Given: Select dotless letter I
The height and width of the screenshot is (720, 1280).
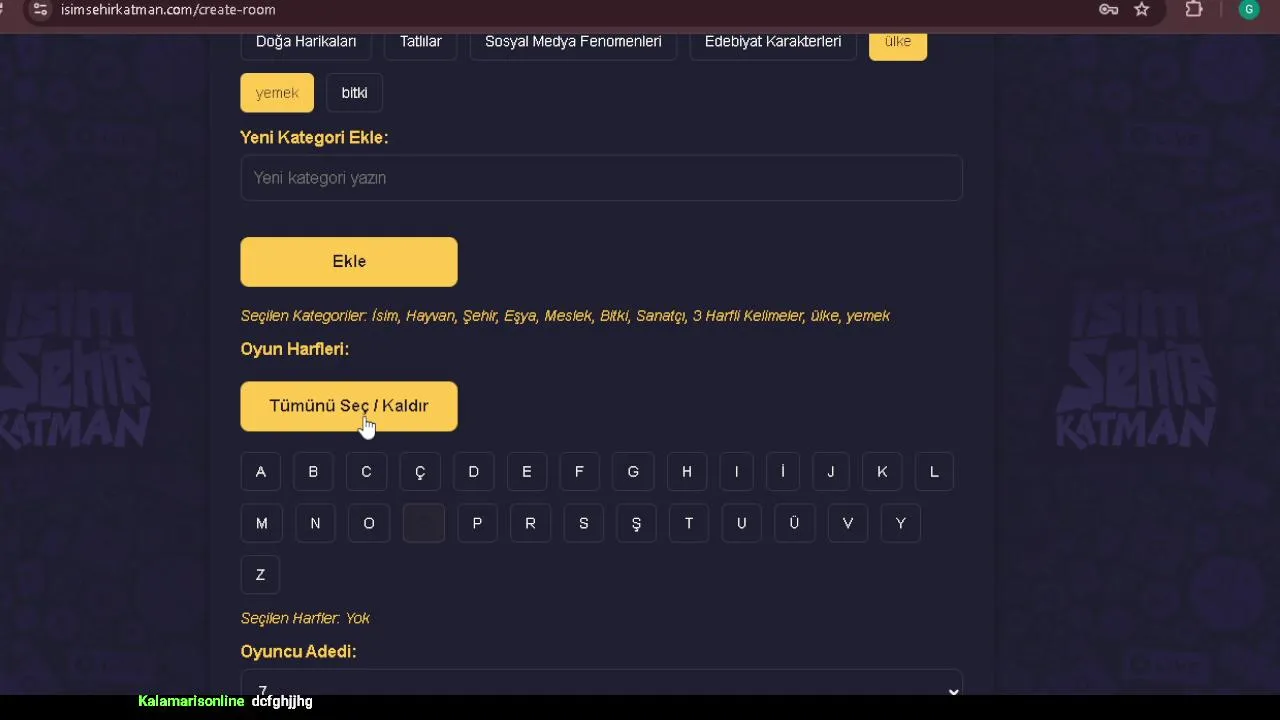Looking at the screenshot, I should point(737,472).
